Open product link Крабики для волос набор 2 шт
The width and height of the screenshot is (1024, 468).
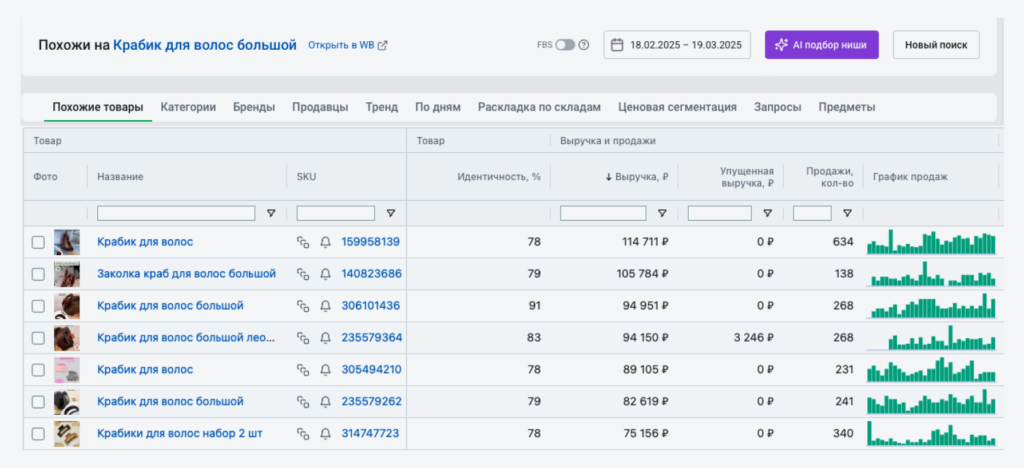180,434
